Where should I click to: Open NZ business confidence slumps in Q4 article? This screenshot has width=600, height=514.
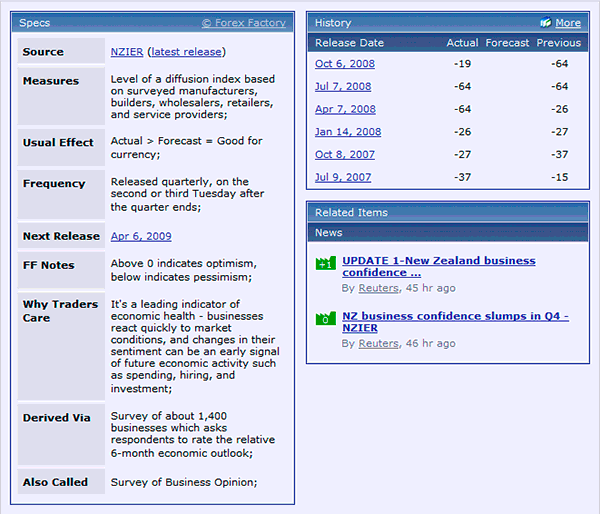(455, 322)
